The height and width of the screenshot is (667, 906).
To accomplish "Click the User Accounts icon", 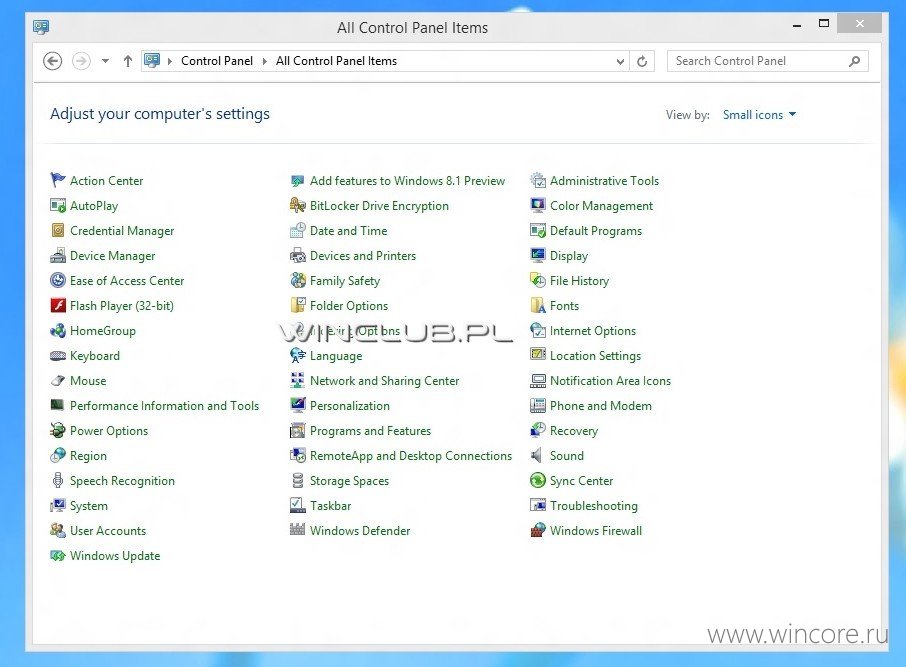I will [x=58, y=530].
